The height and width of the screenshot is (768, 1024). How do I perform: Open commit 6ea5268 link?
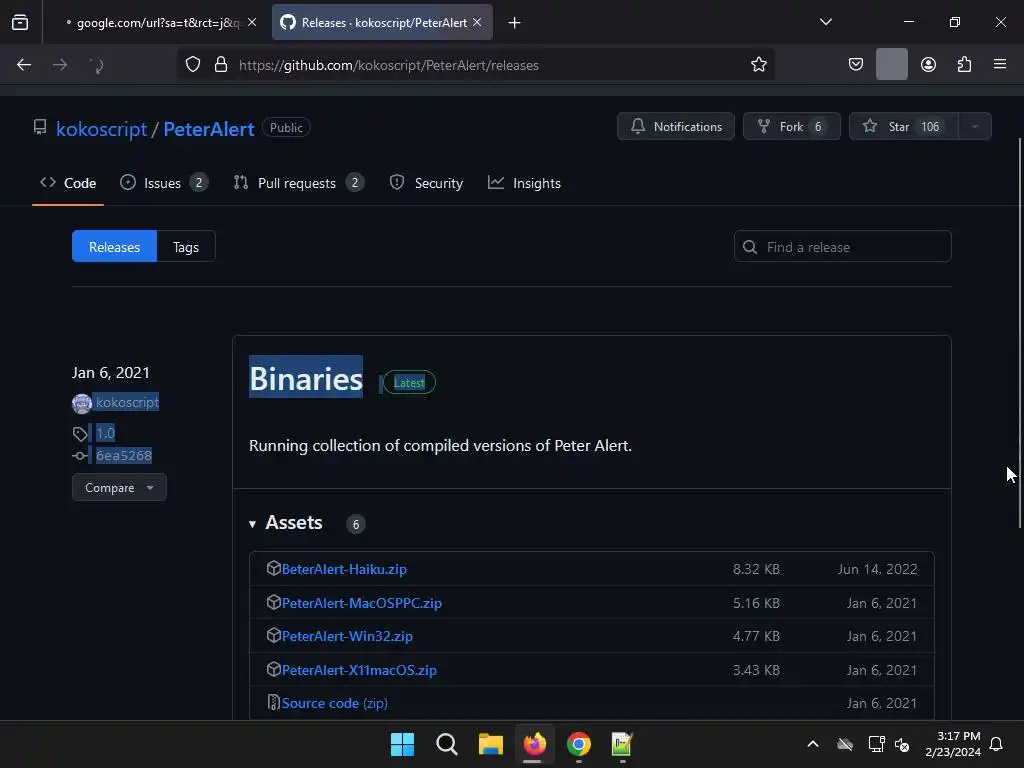tap(124, 455)
